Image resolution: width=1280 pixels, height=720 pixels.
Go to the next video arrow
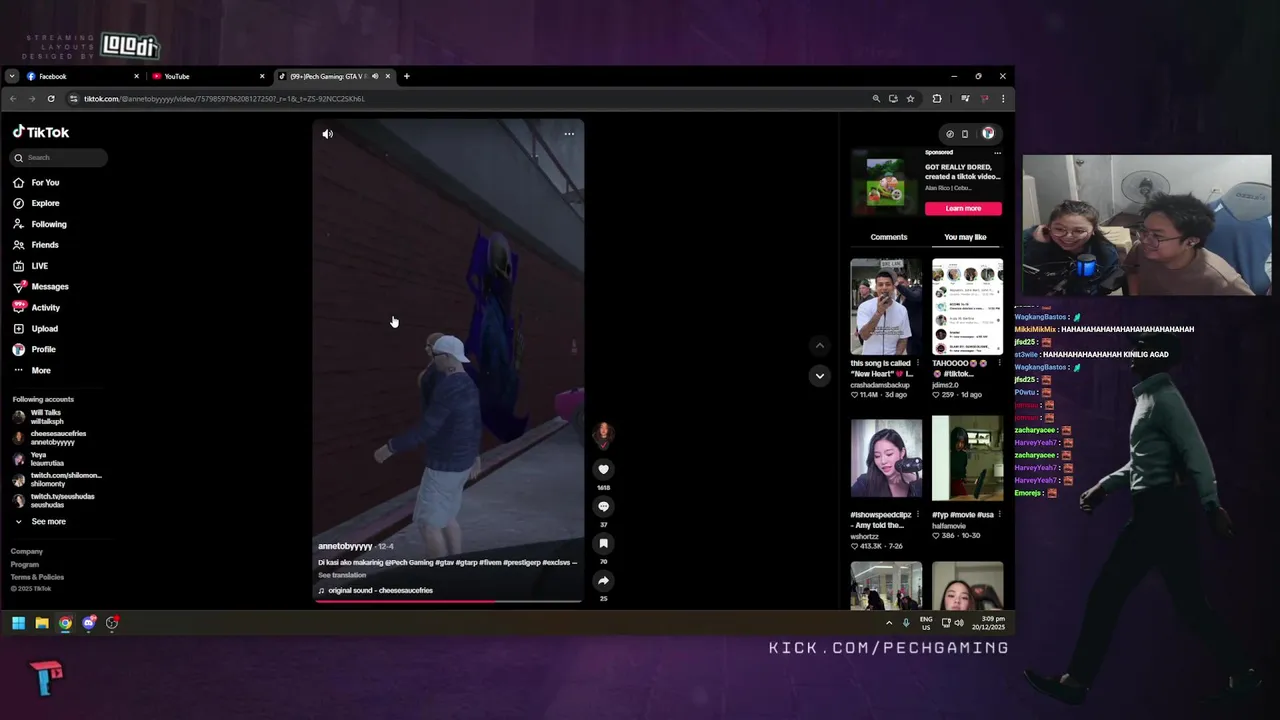819,376
